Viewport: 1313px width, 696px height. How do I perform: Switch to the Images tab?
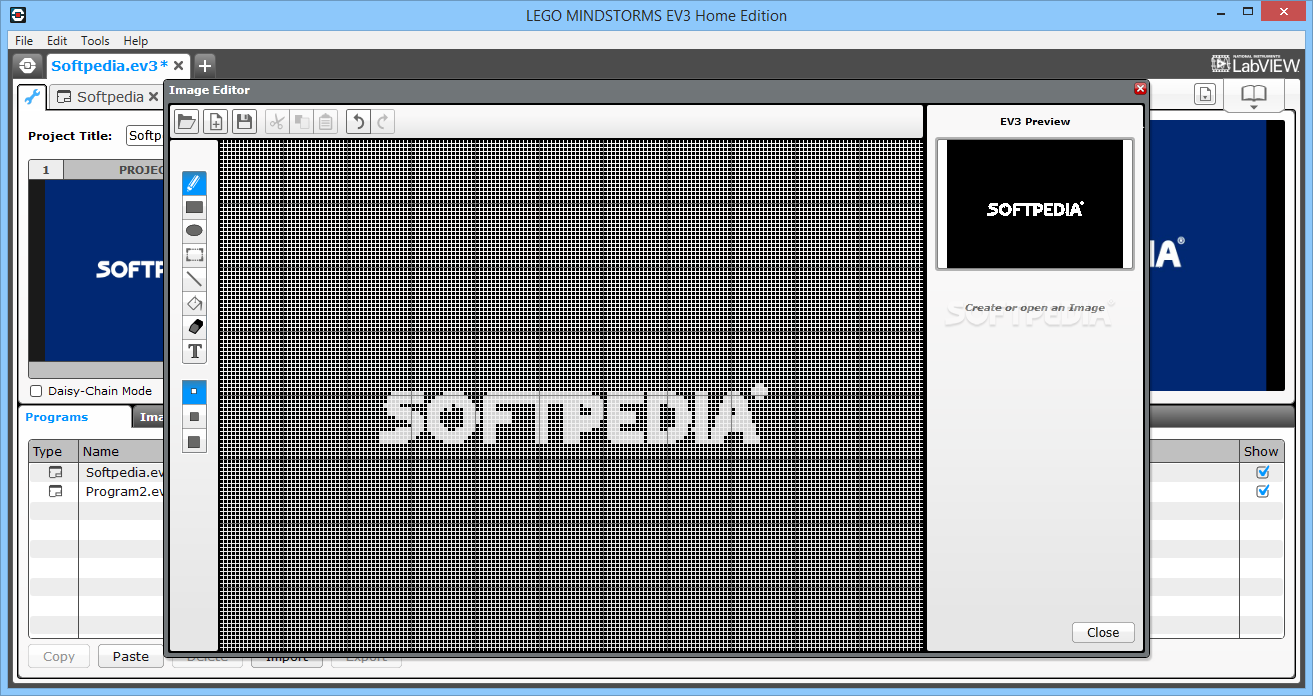pos(151,417)
